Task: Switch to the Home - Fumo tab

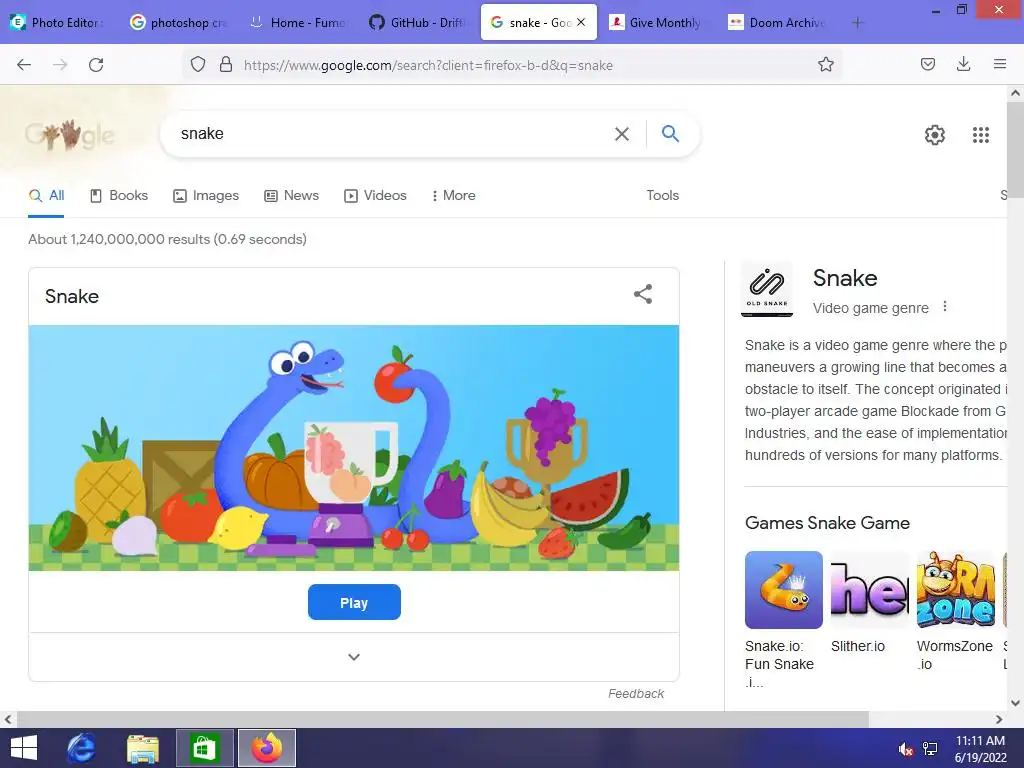Action: 298,23
